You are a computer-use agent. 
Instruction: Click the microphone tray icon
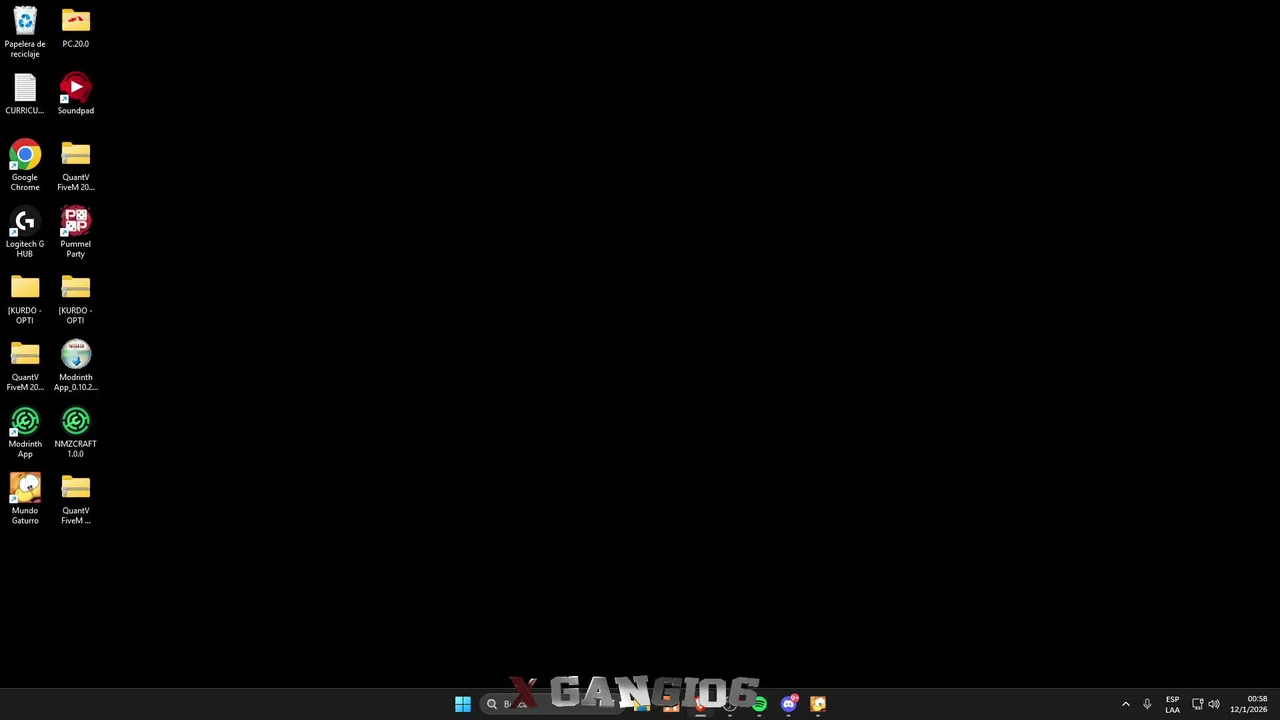point(1147,704)
